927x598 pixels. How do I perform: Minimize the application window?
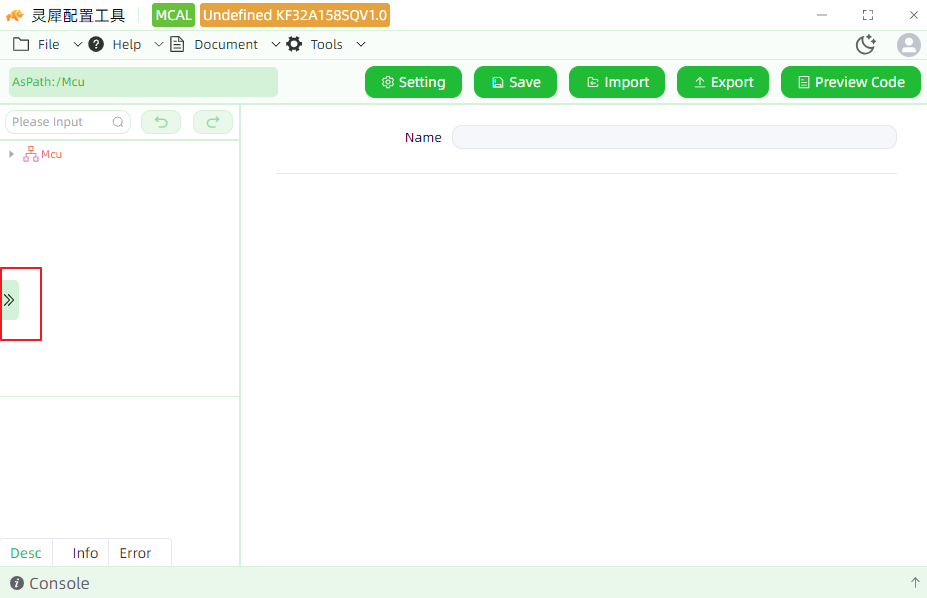(822, 15)
